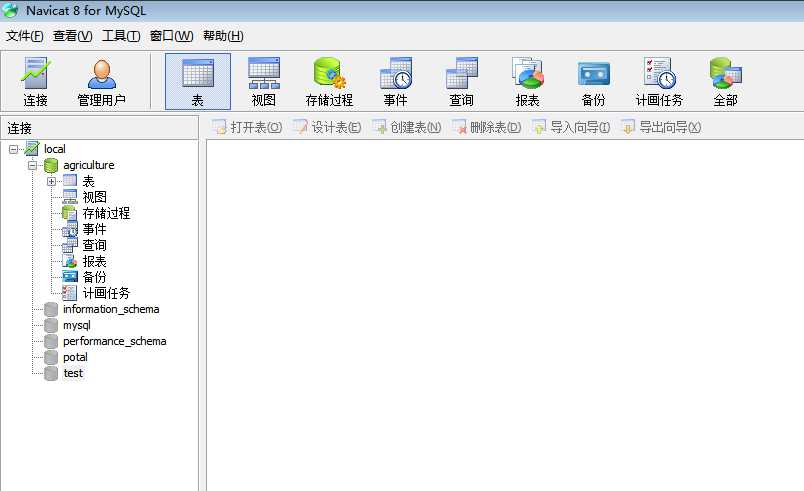The height and width of the screenshot is (491, 804).
Task: Open the 窗口(W) menu
Action: pos(171,36)
